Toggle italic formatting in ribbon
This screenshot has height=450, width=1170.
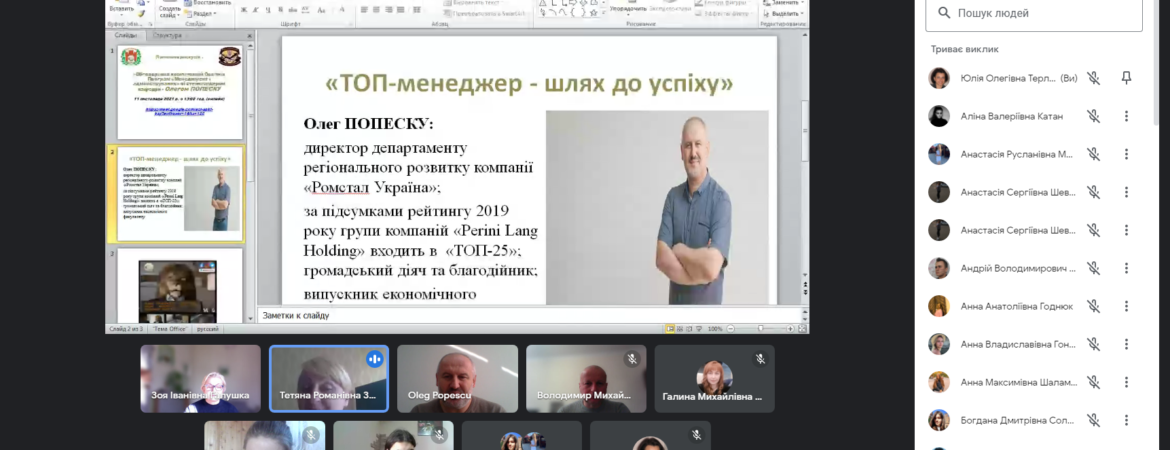[x=255, y=10]
